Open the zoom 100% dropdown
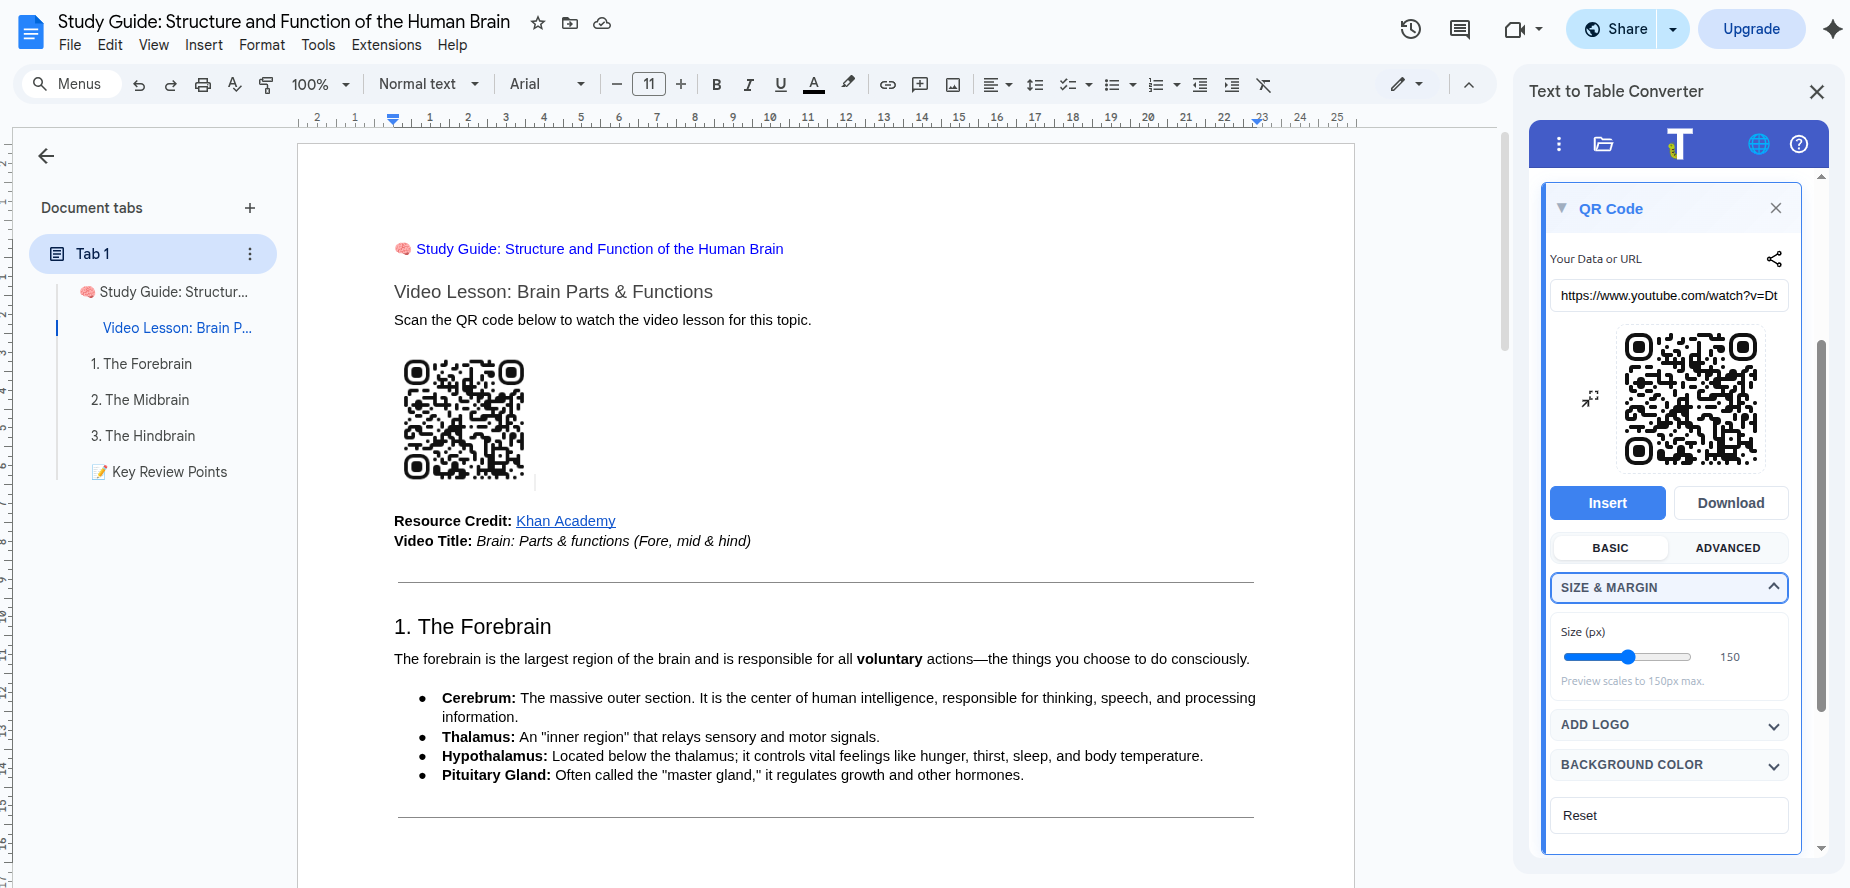 [x=321, y=85]
